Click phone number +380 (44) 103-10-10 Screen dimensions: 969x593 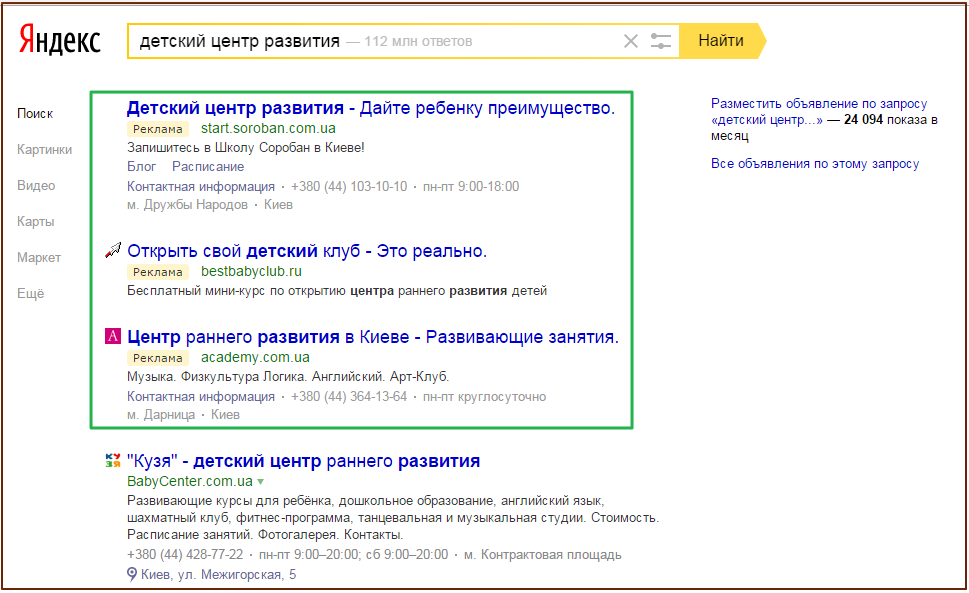coord(349,187)
